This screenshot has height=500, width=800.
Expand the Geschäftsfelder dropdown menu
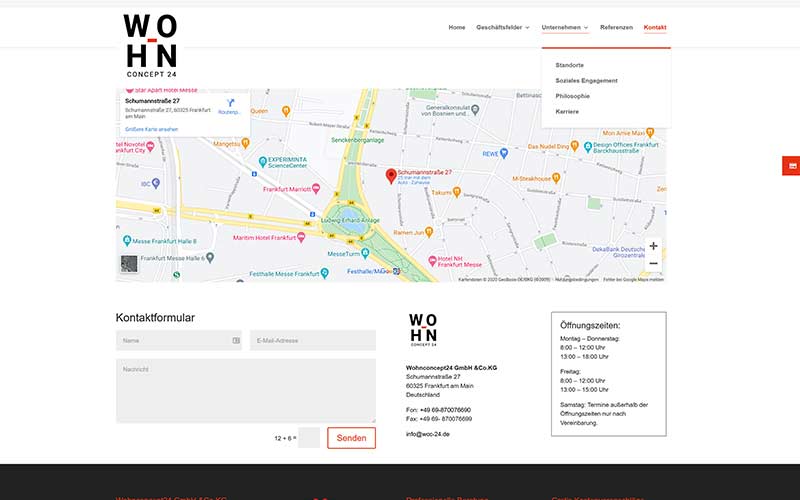[503, 28]
